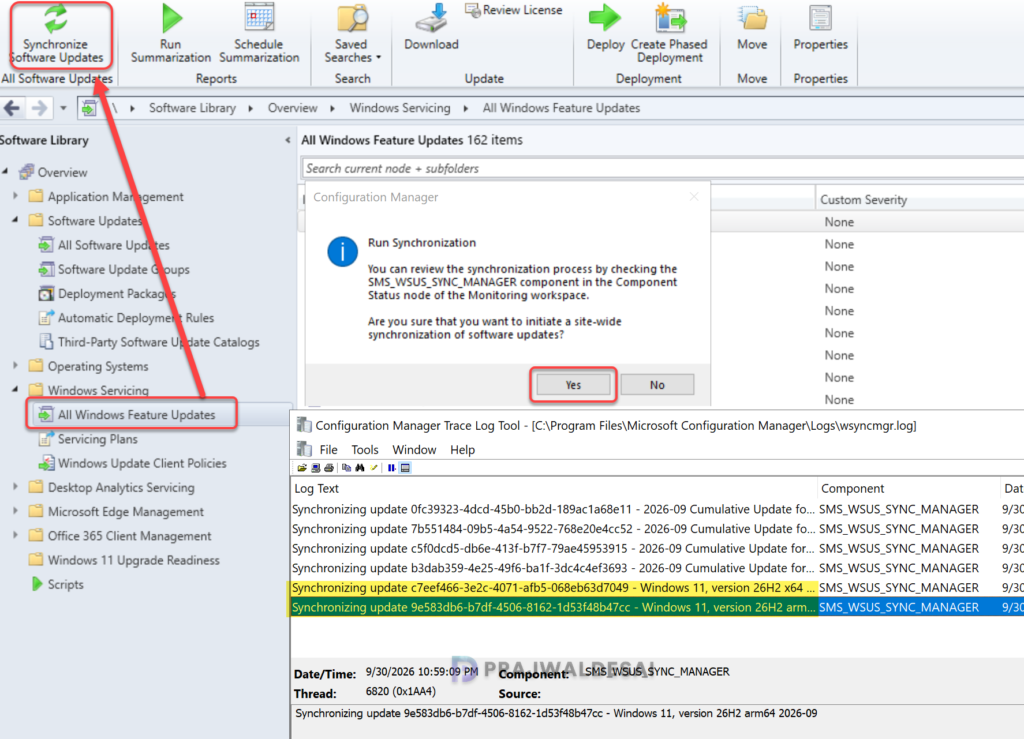Screen dimensions: 1024x739
Task: Click All Windows Feature Updates in the breadcrumb
Action: click(x=561, y=108)
